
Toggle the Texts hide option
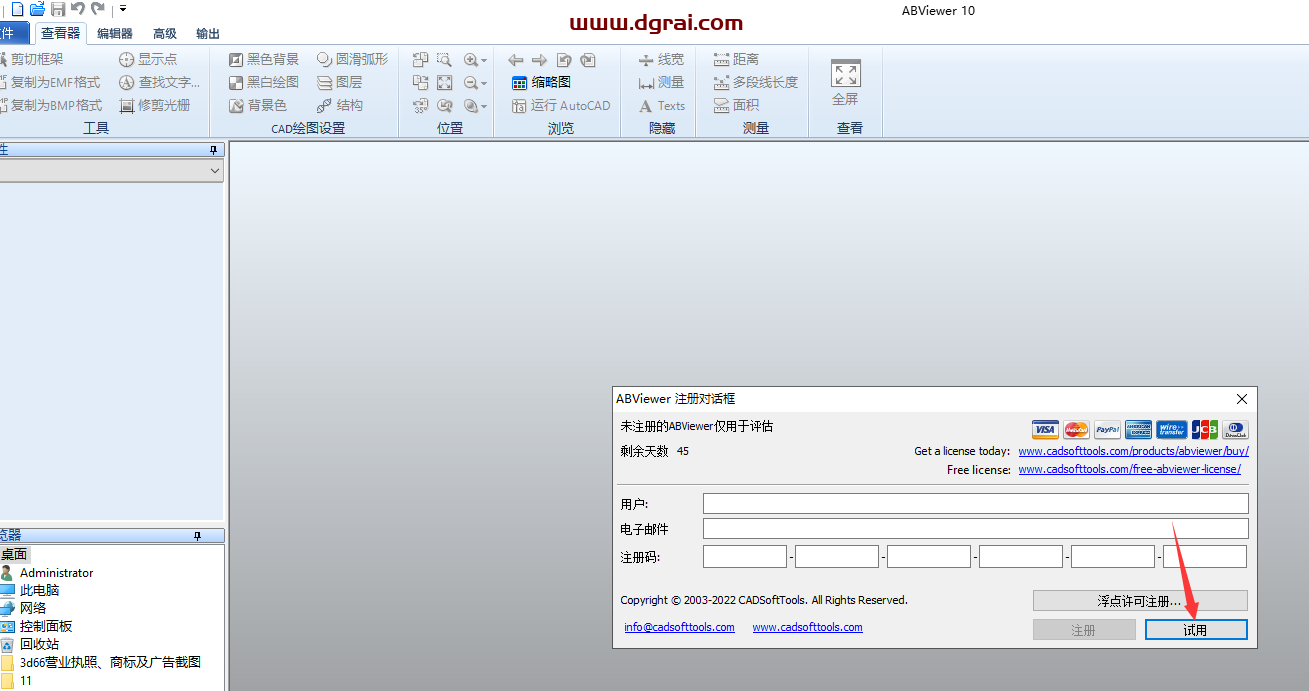click(x=661, y=105)
